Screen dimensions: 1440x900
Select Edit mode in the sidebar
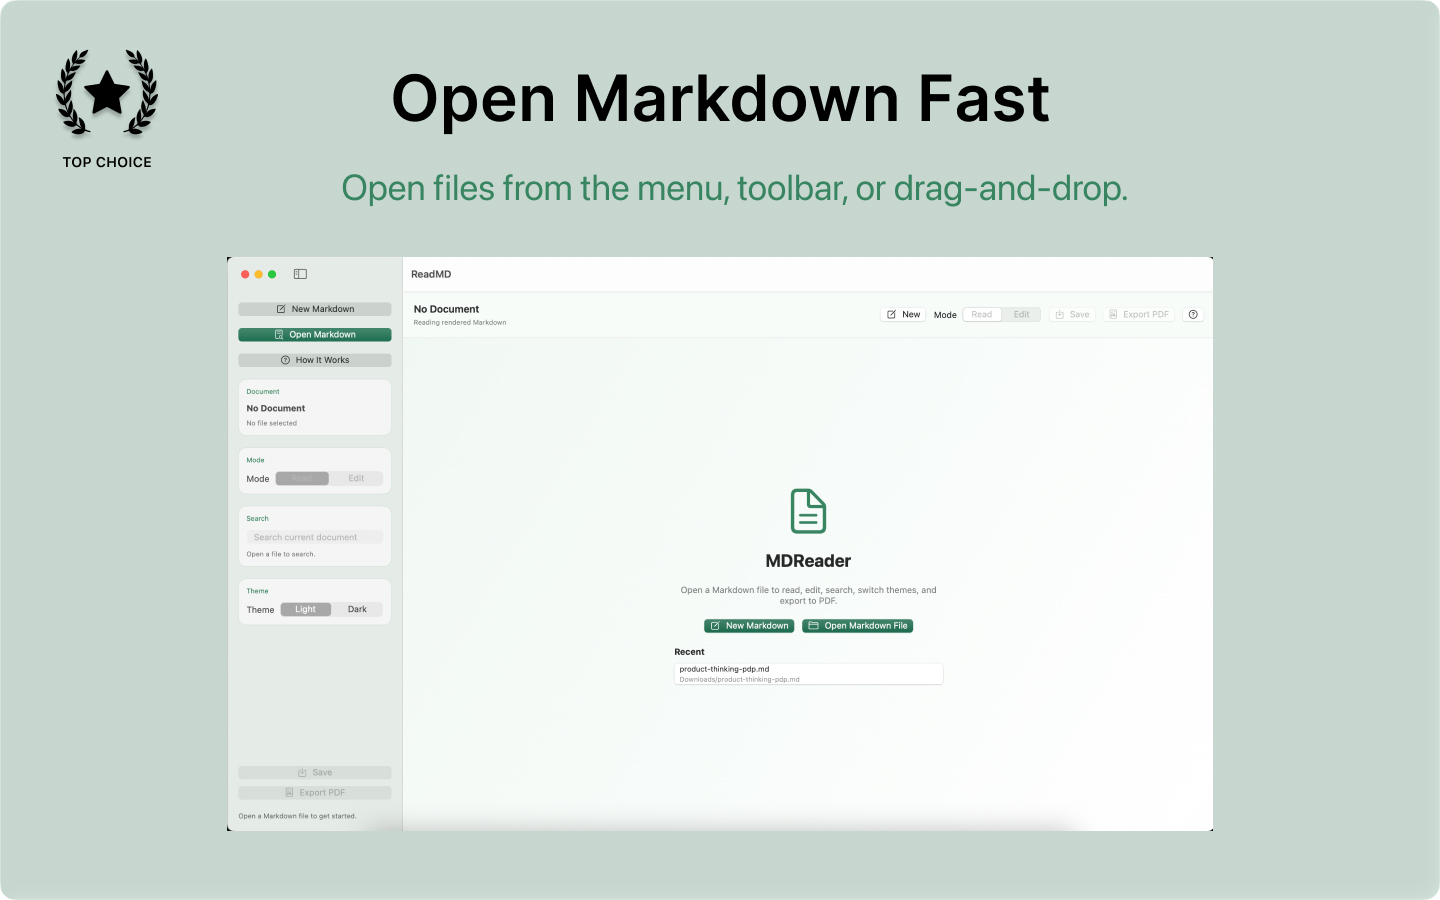356,479
